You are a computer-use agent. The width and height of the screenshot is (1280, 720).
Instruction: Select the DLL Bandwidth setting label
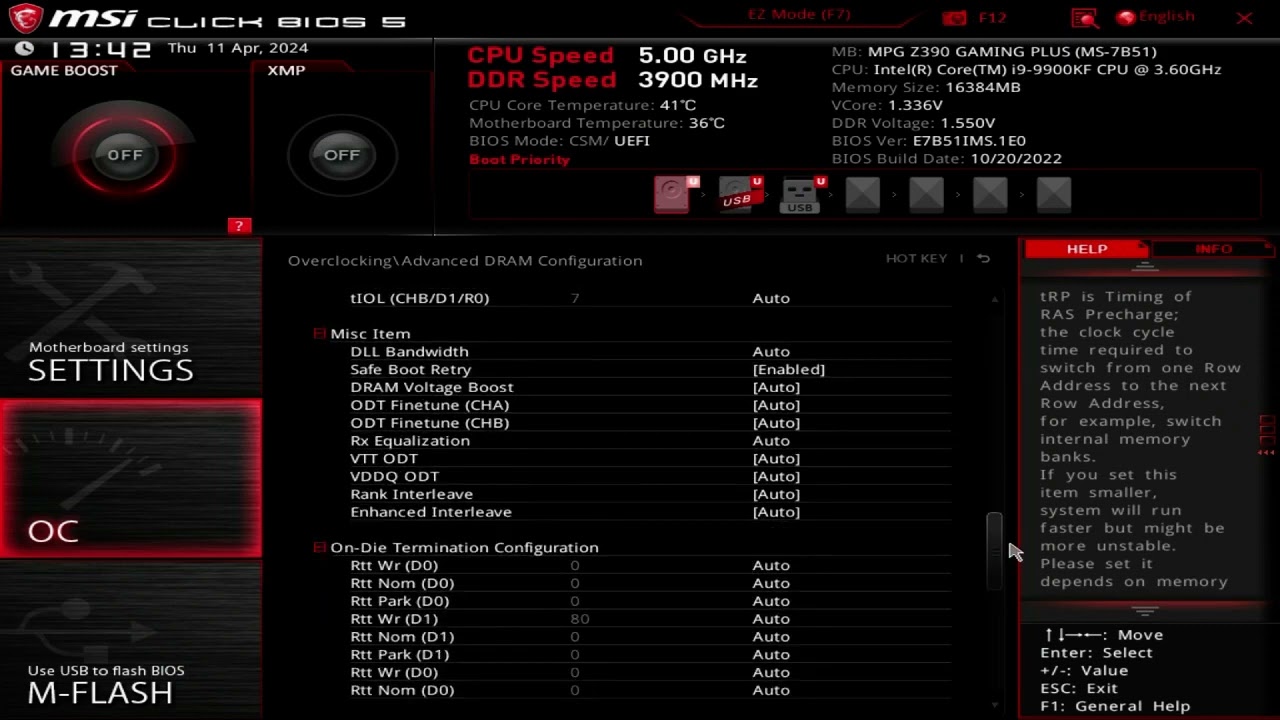(x=409, y=352)
